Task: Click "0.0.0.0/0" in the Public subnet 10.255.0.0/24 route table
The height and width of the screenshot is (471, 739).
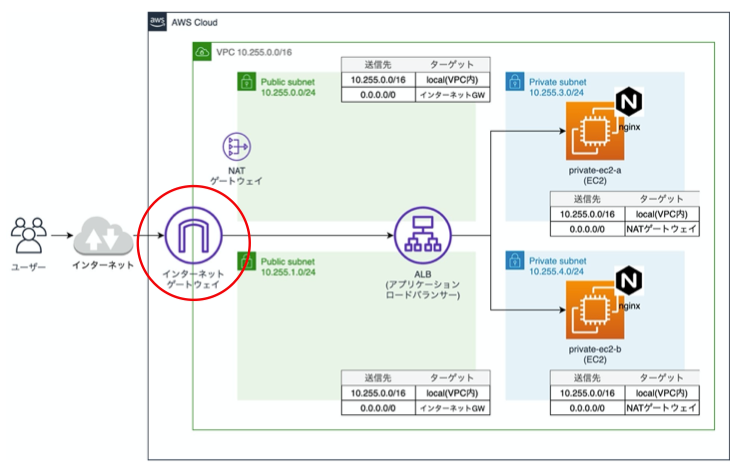Action: [378, 95]
